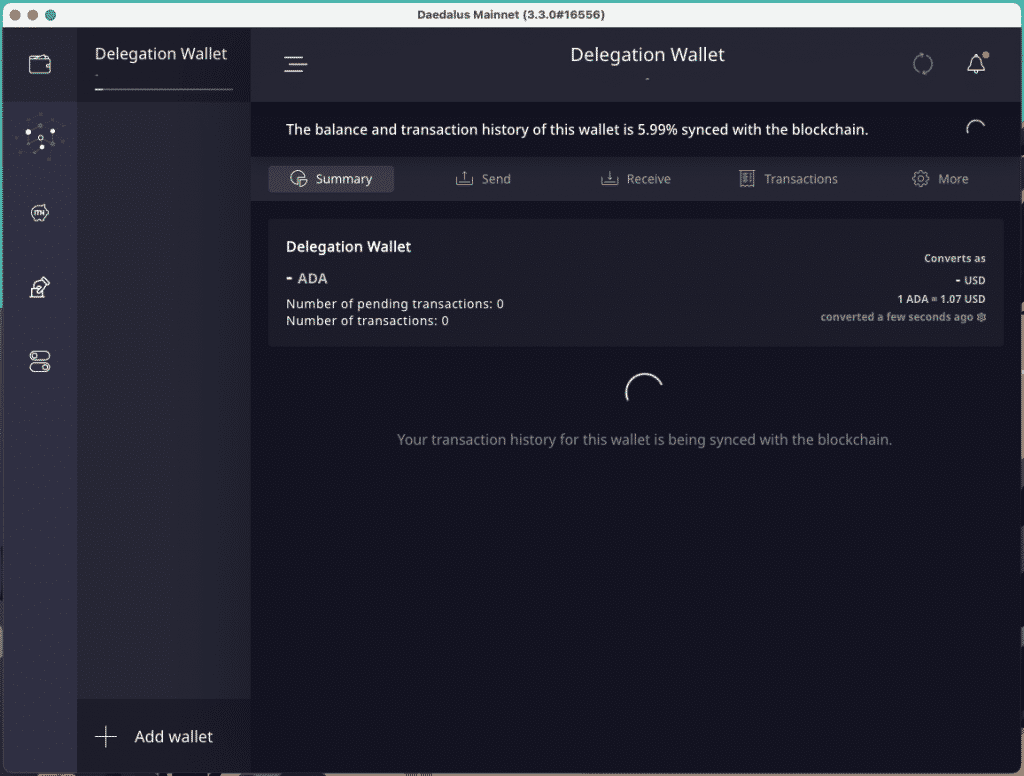Switch to the Transactions tab
The image size is (1024, 776).
[788, 179]
